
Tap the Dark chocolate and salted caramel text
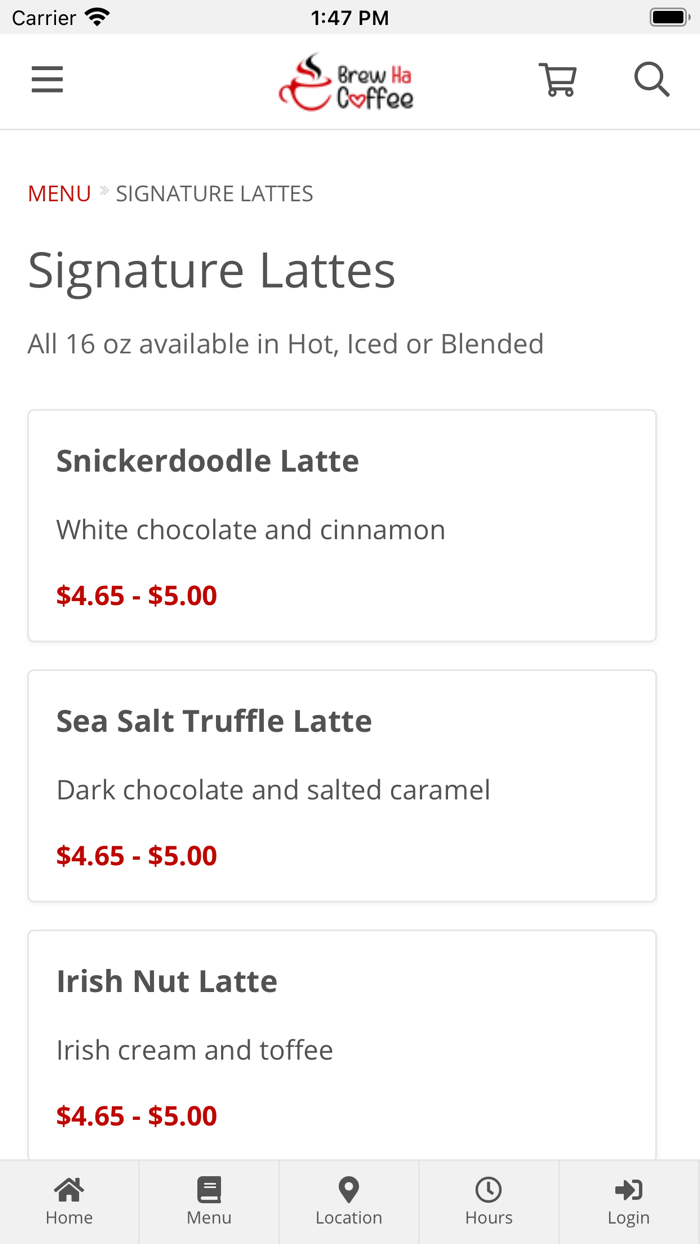[x=273, y=790]
